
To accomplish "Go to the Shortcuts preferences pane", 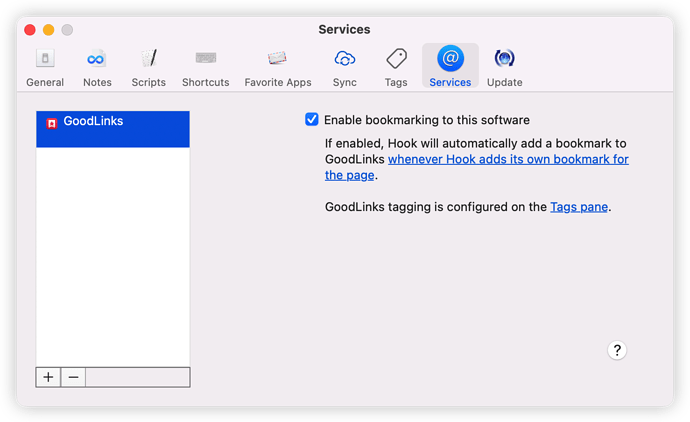I will click(206, 67).
